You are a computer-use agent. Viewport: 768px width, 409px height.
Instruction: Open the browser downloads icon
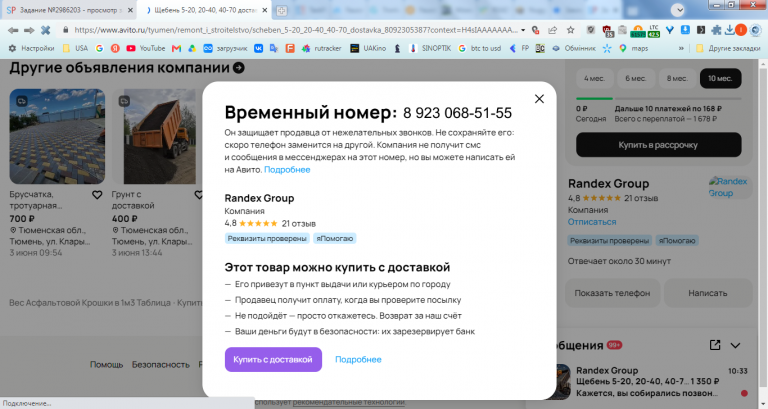point(729,30)
